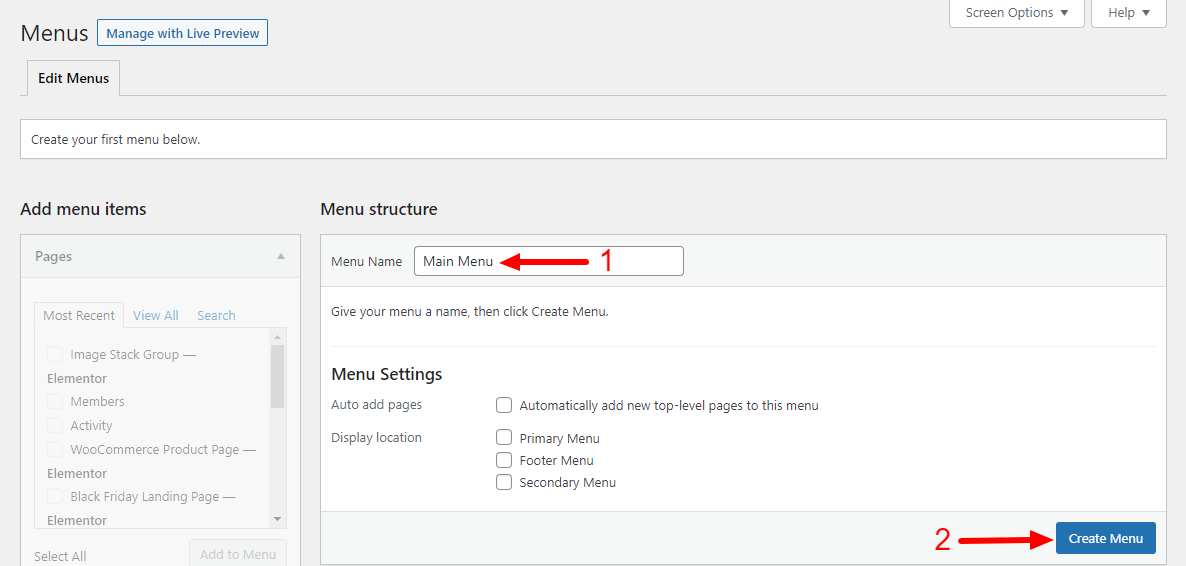
Task: Collapse the Pages panel with its arrow
Action: [281, 257]
